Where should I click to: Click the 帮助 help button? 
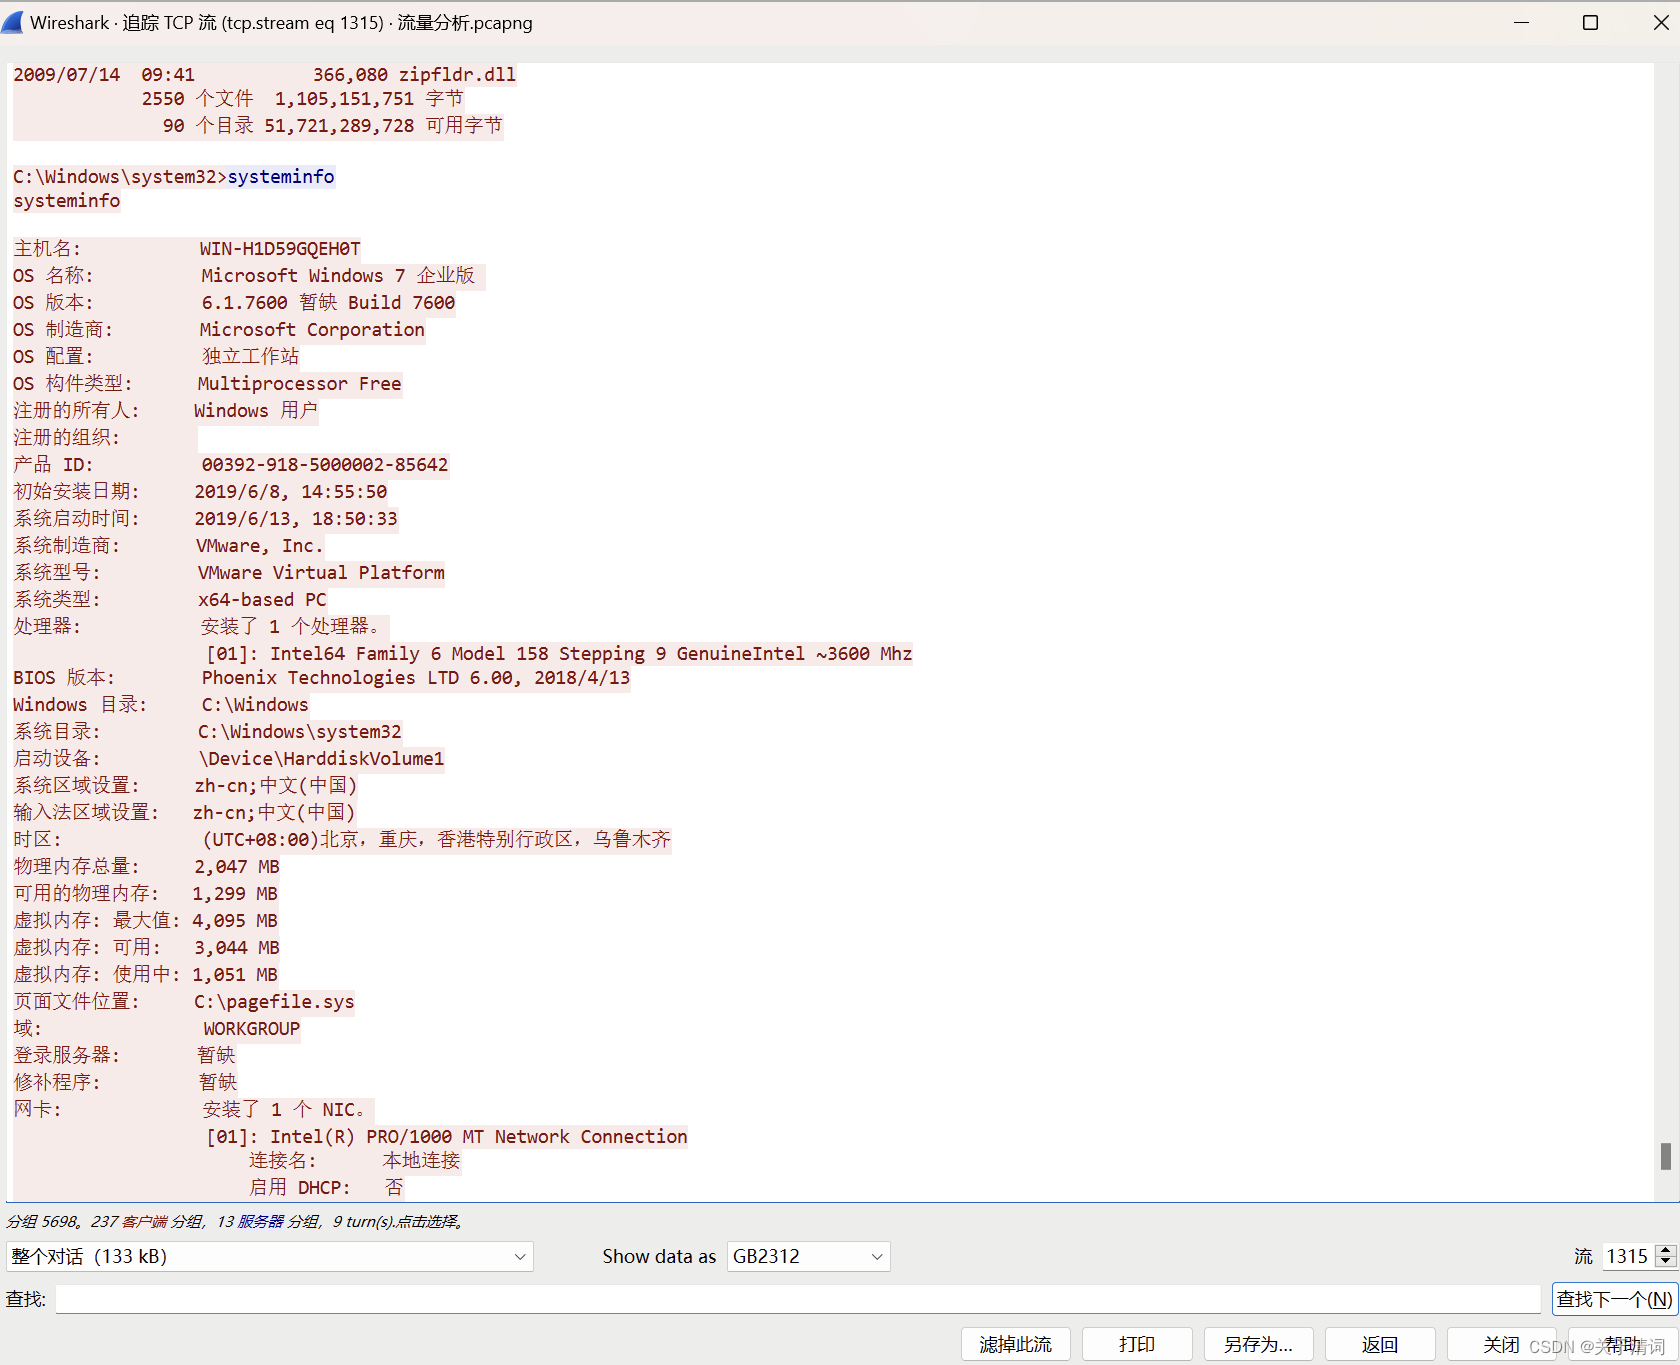point(1623,1344)
